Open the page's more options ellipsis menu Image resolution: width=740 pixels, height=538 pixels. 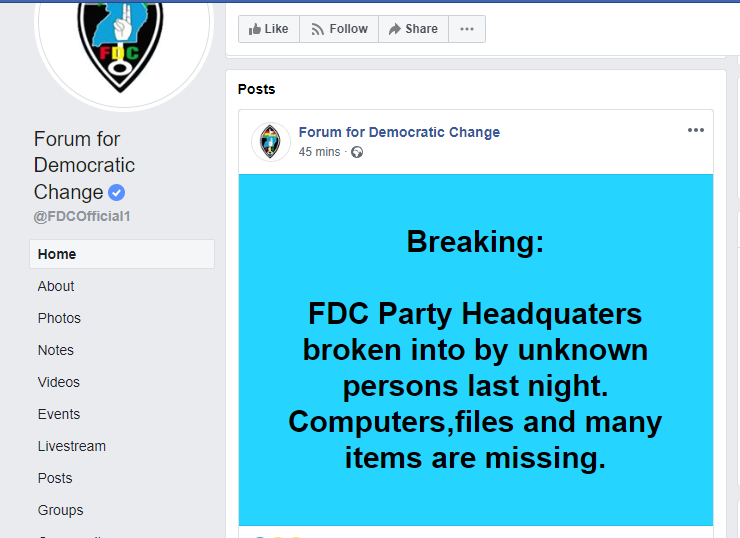click(467, 29)
